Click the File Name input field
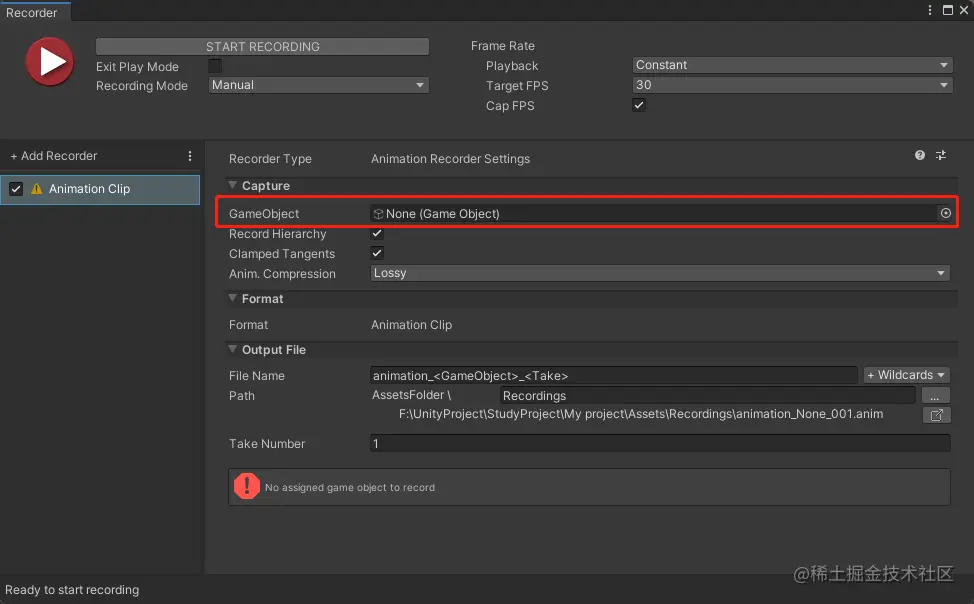This screenshot has height=604, width=974. tap(614, 375)
